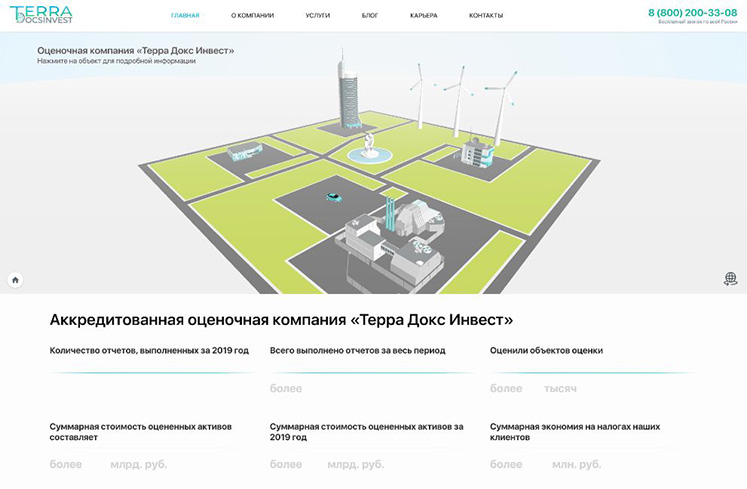Viewport: 747px width, 489px height.
Task: Click heading Оценочная компания «Терра Докс Инвест»
Action: click(136, 51)
